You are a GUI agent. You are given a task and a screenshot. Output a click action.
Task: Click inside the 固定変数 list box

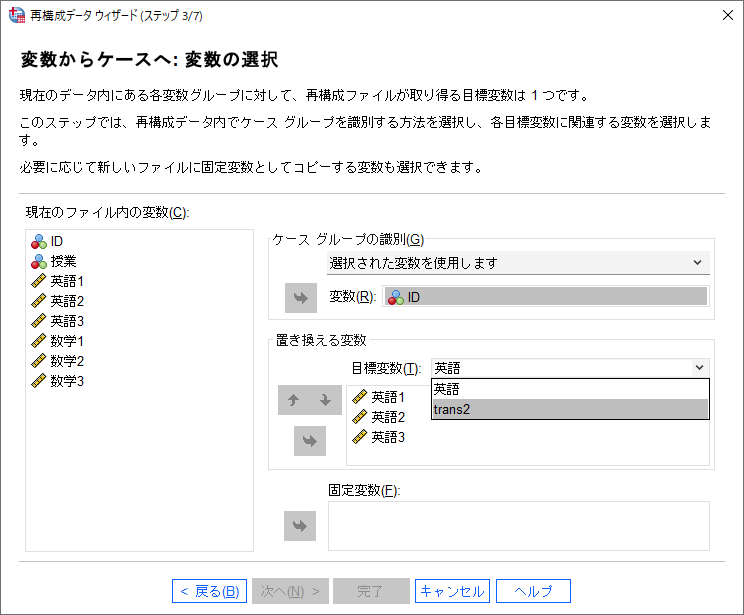tap(519, 526)
